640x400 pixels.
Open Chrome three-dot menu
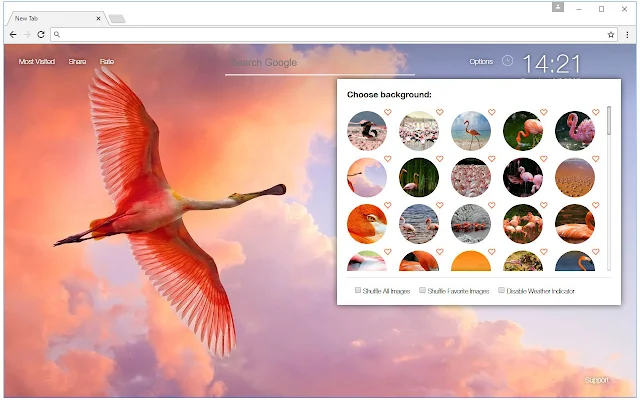(627, 35)
